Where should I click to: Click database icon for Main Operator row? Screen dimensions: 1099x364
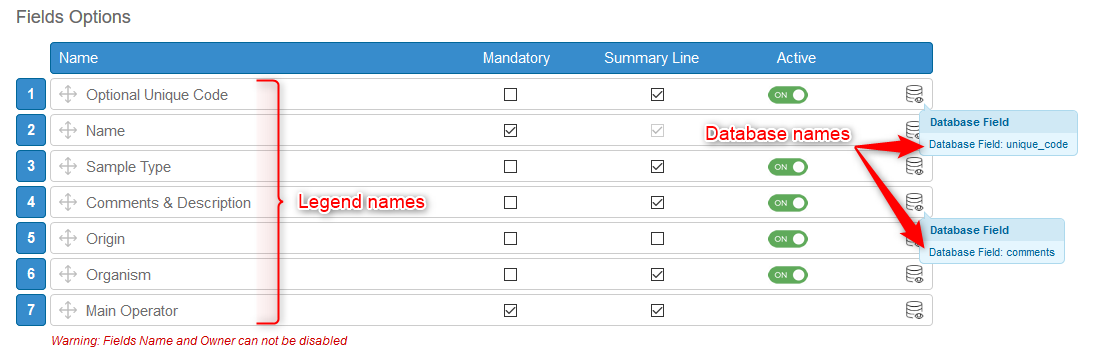click(x=913, y=311)
